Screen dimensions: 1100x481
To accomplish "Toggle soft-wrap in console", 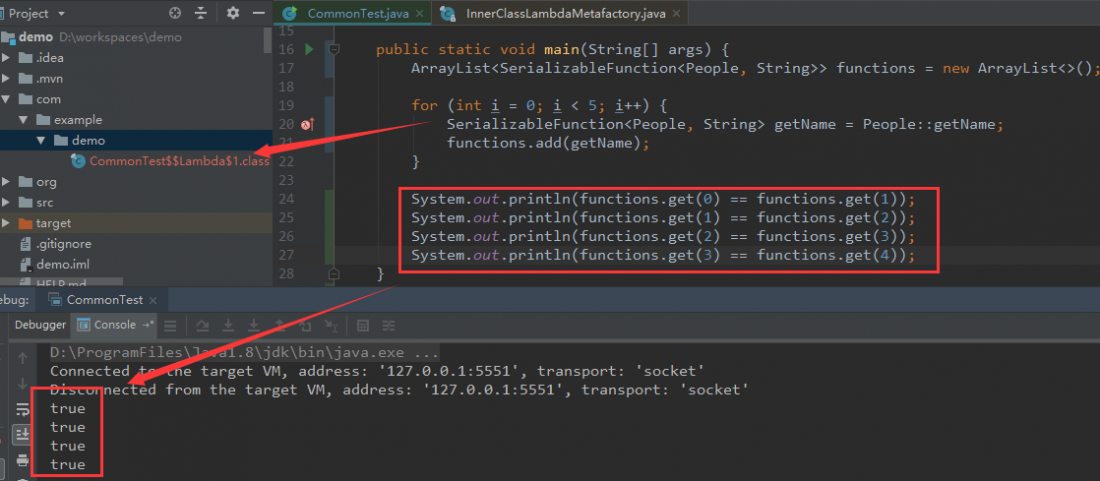I will (22, 409).
